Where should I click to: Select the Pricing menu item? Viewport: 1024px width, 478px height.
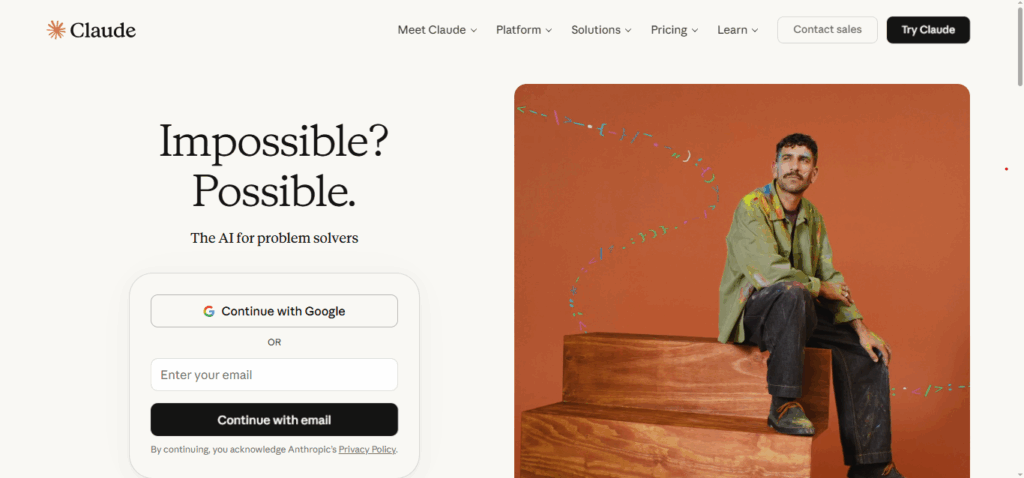click(669, 30)
